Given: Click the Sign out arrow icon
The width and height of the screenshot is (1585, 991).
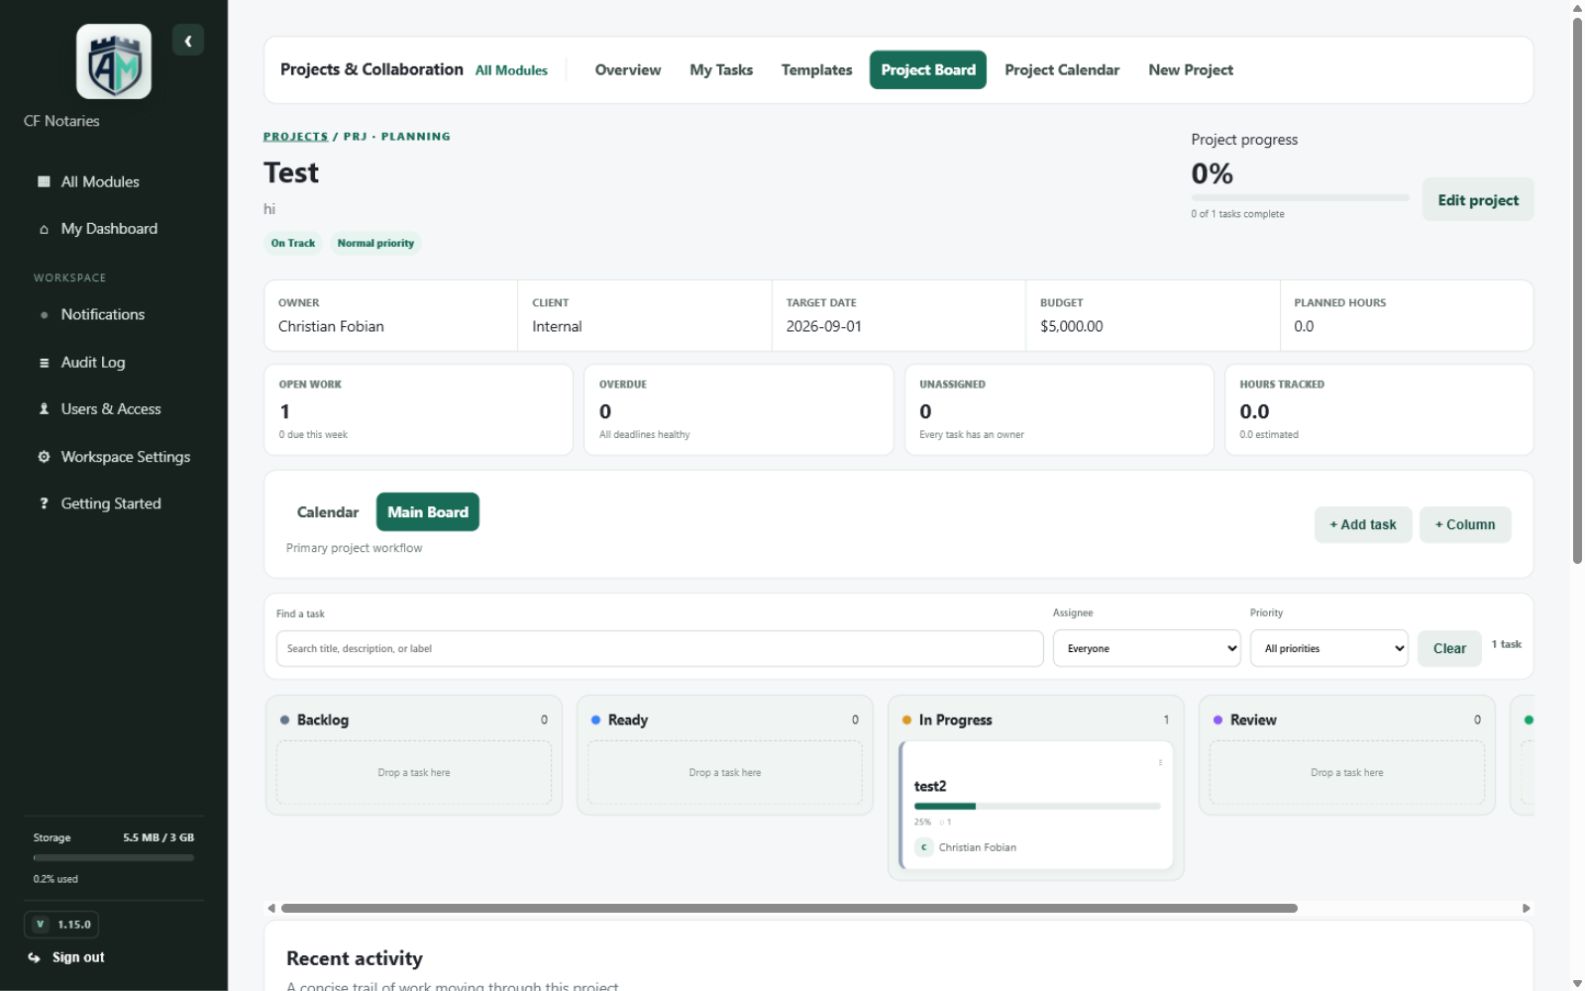Looking at the screenshot, I should (x=35, y=958).
